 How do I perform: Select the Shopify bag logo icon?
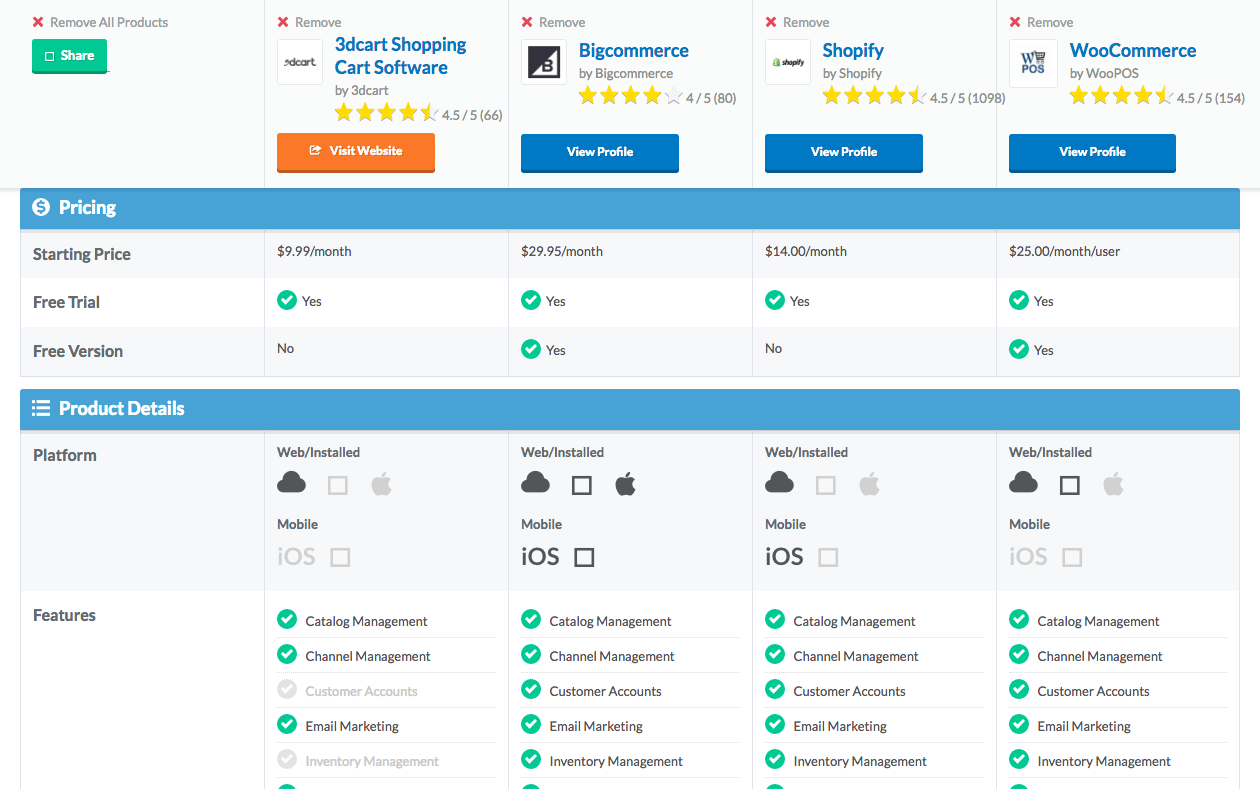(786, 61)
